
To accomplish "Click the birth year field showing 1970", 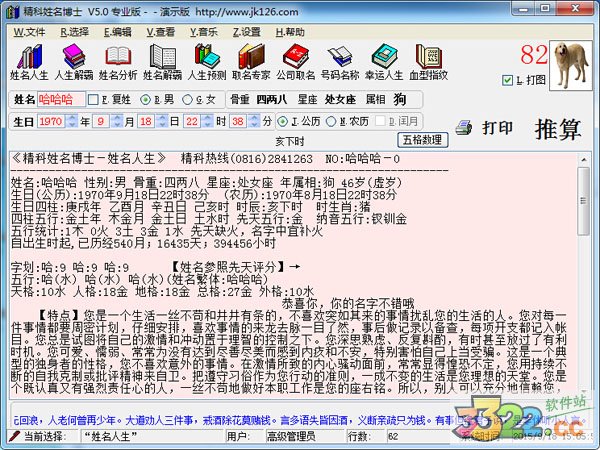I will pyautogui.click(x=52, y=121).
